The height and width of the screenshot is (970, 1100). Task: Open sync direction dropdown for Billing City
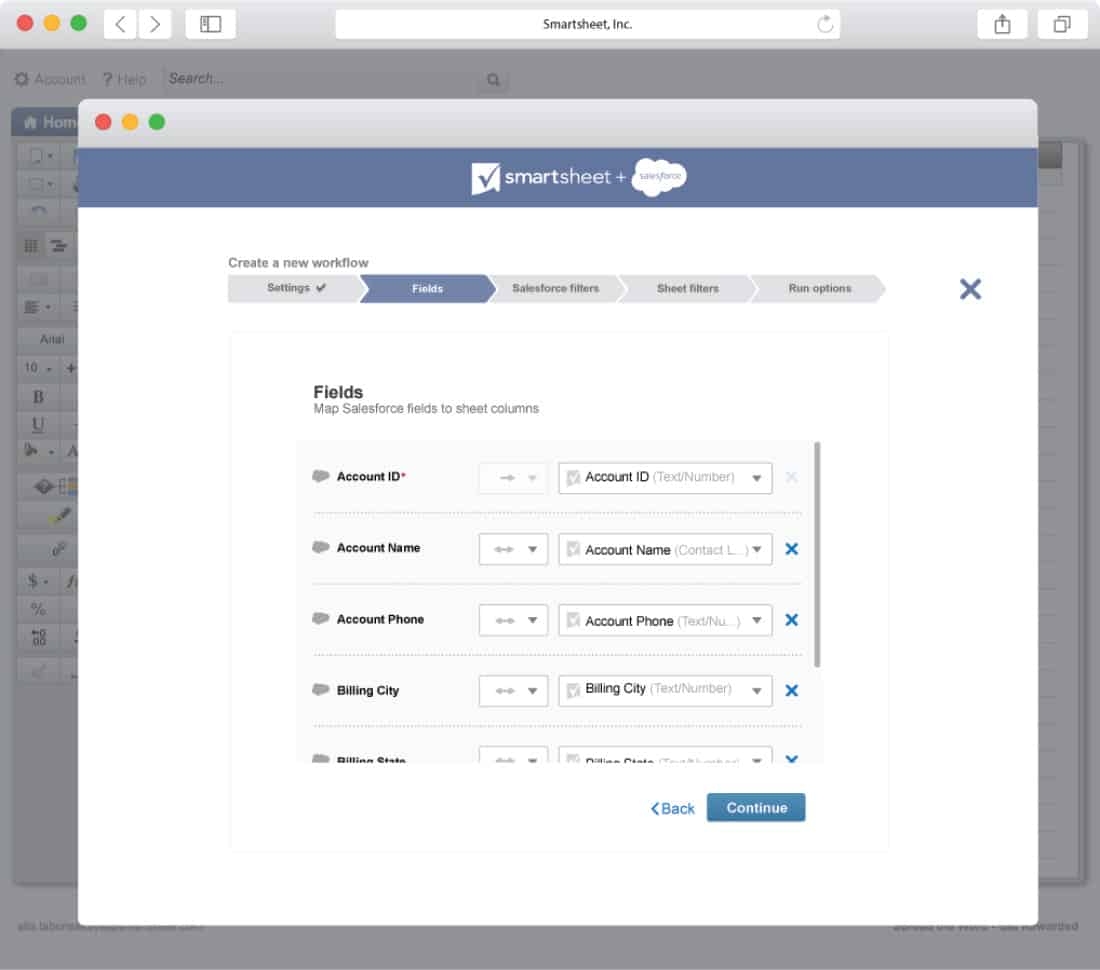click(x=513, y=691)
